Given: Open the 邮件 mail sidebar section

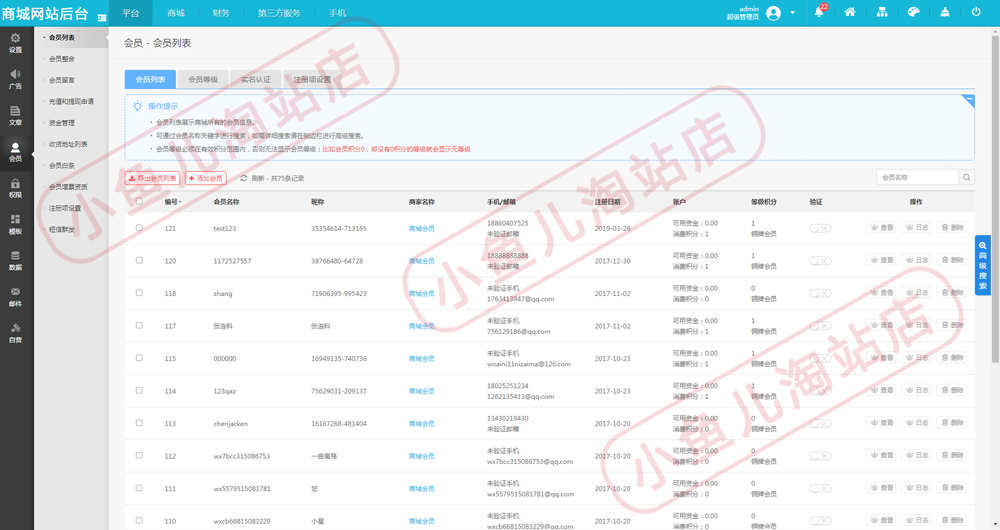Looking at the screenshot, I should (x=15, y=297).
